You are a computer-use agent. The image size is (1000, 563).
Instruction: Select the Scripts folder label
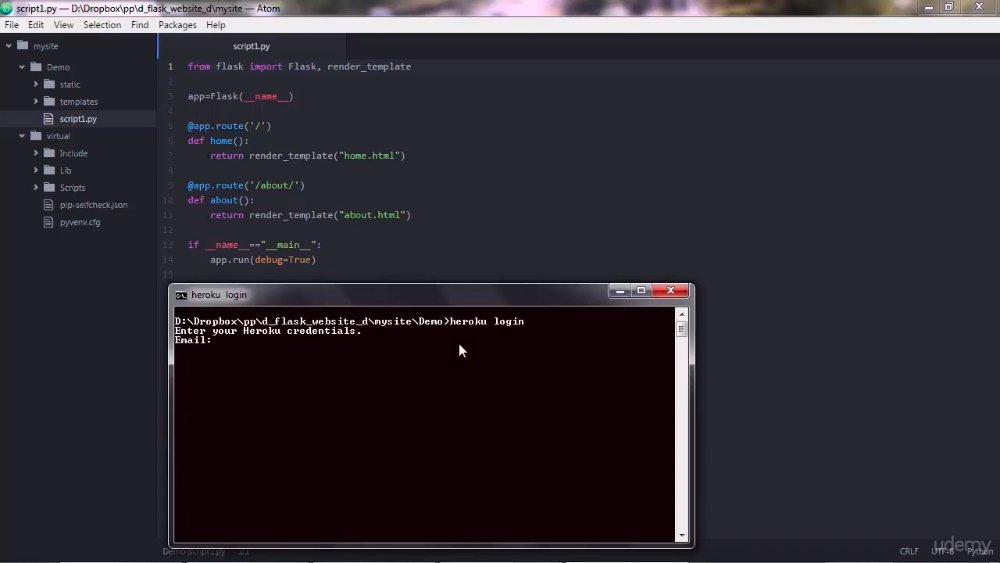pos(72,187)
